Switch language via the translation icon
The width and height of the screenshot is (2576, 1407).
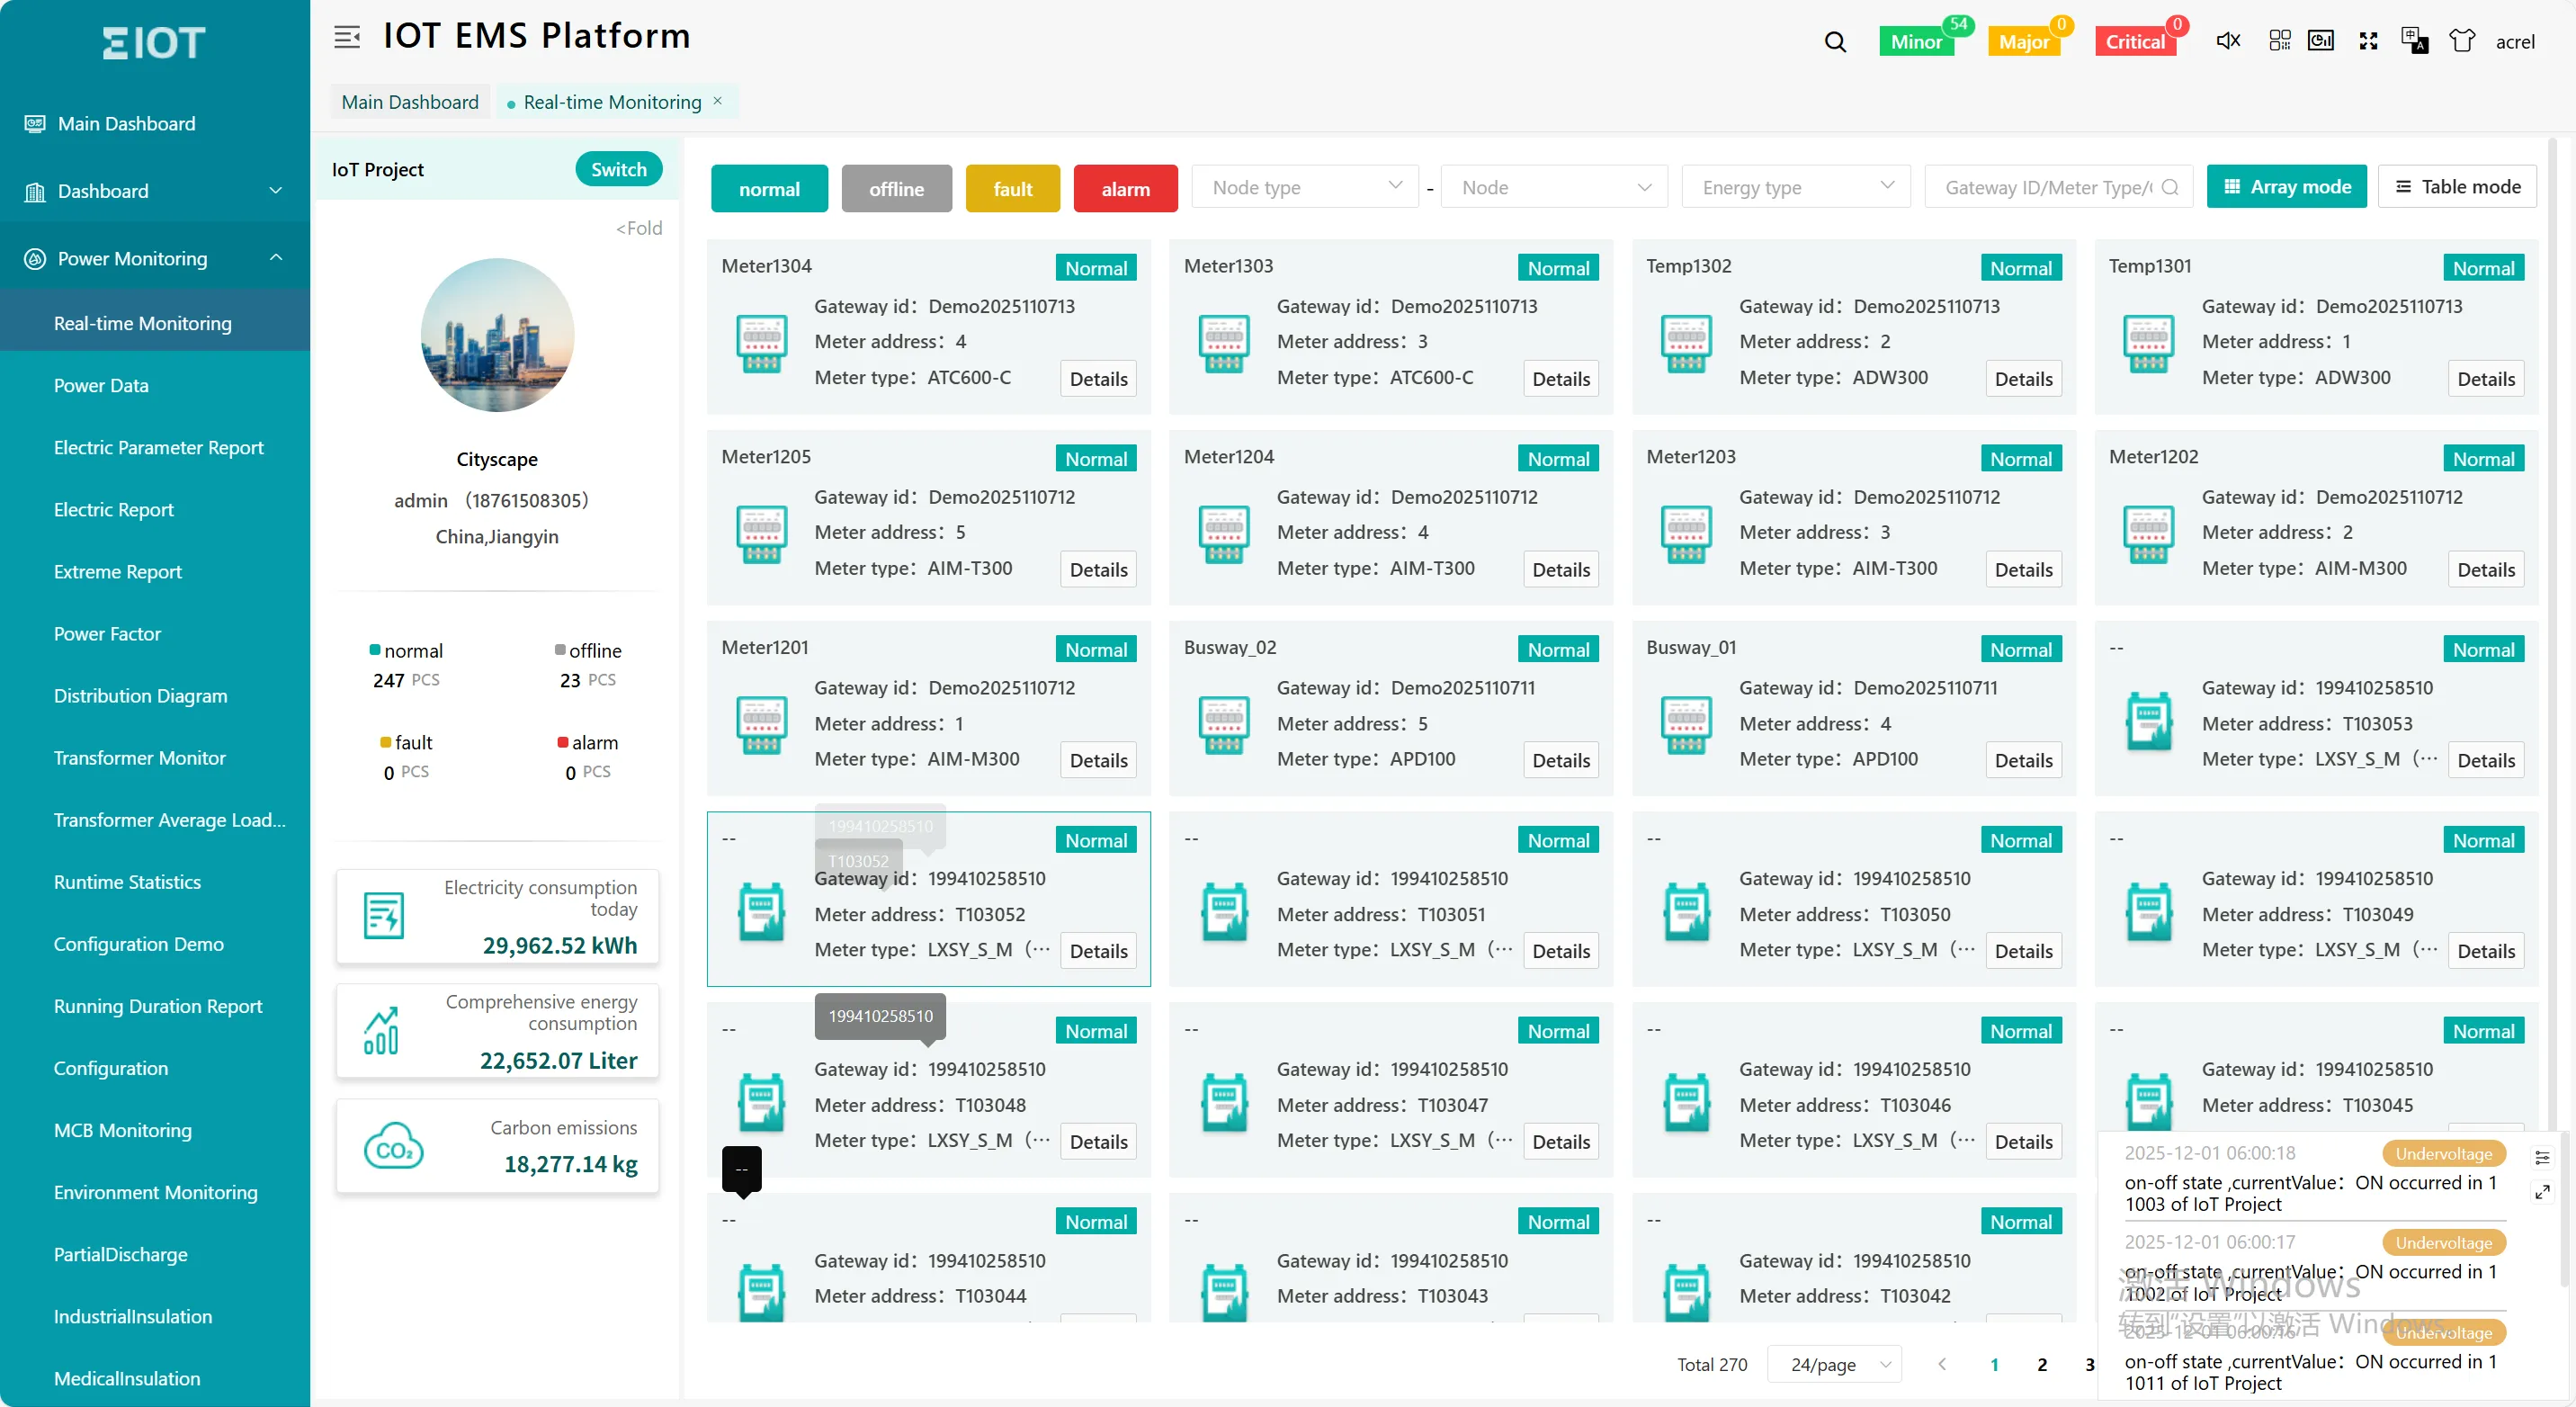(2415, 40)
